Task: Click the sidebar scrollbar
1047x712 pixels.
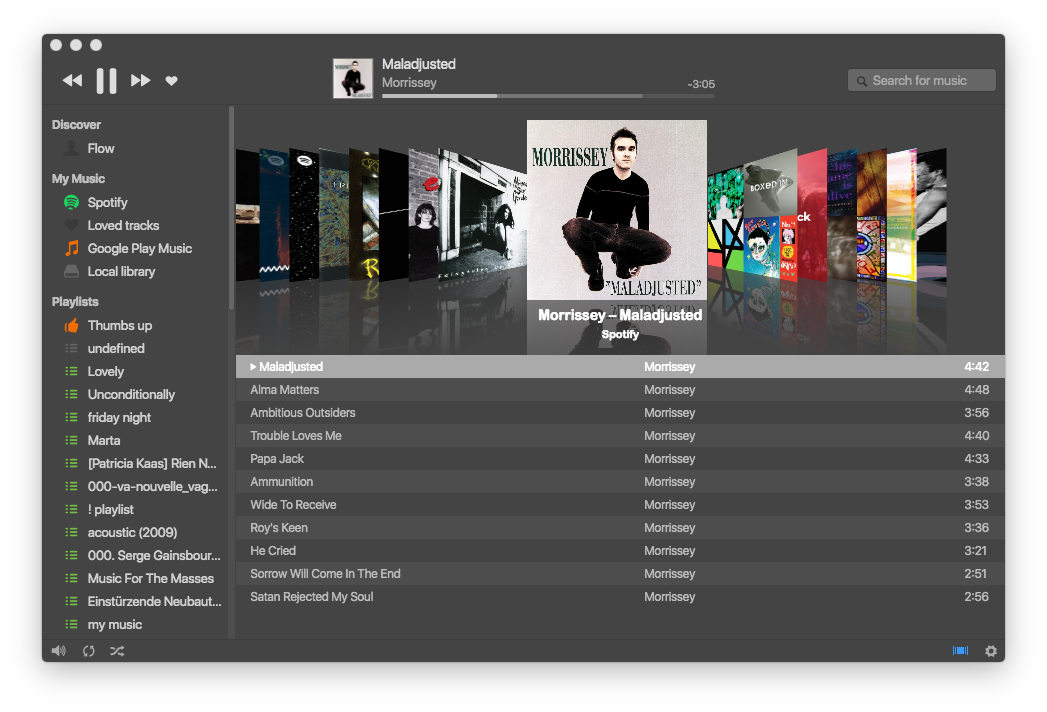Action: point(231,208)
